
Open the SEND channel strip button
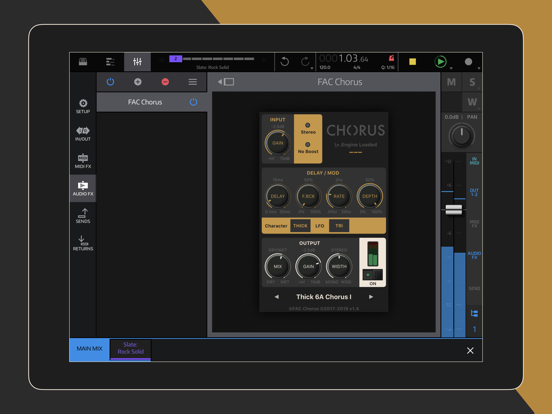click(x=474, y=288)
